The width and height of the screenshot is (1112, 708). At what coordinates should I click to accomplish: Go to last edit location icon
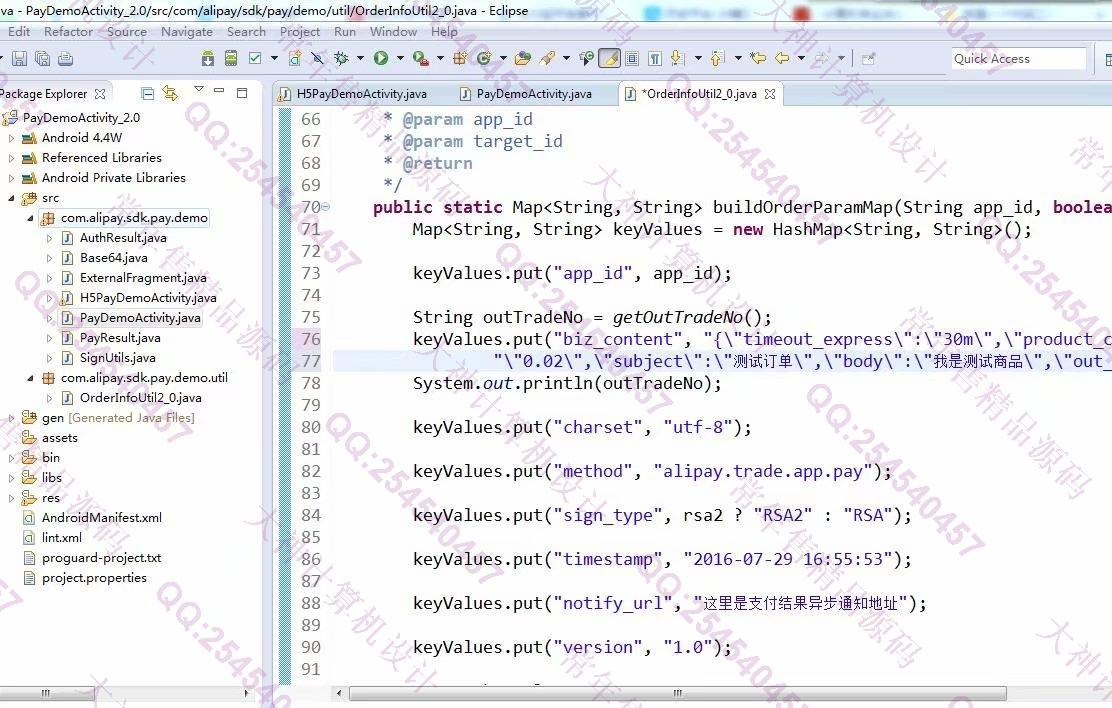[758, 59]
